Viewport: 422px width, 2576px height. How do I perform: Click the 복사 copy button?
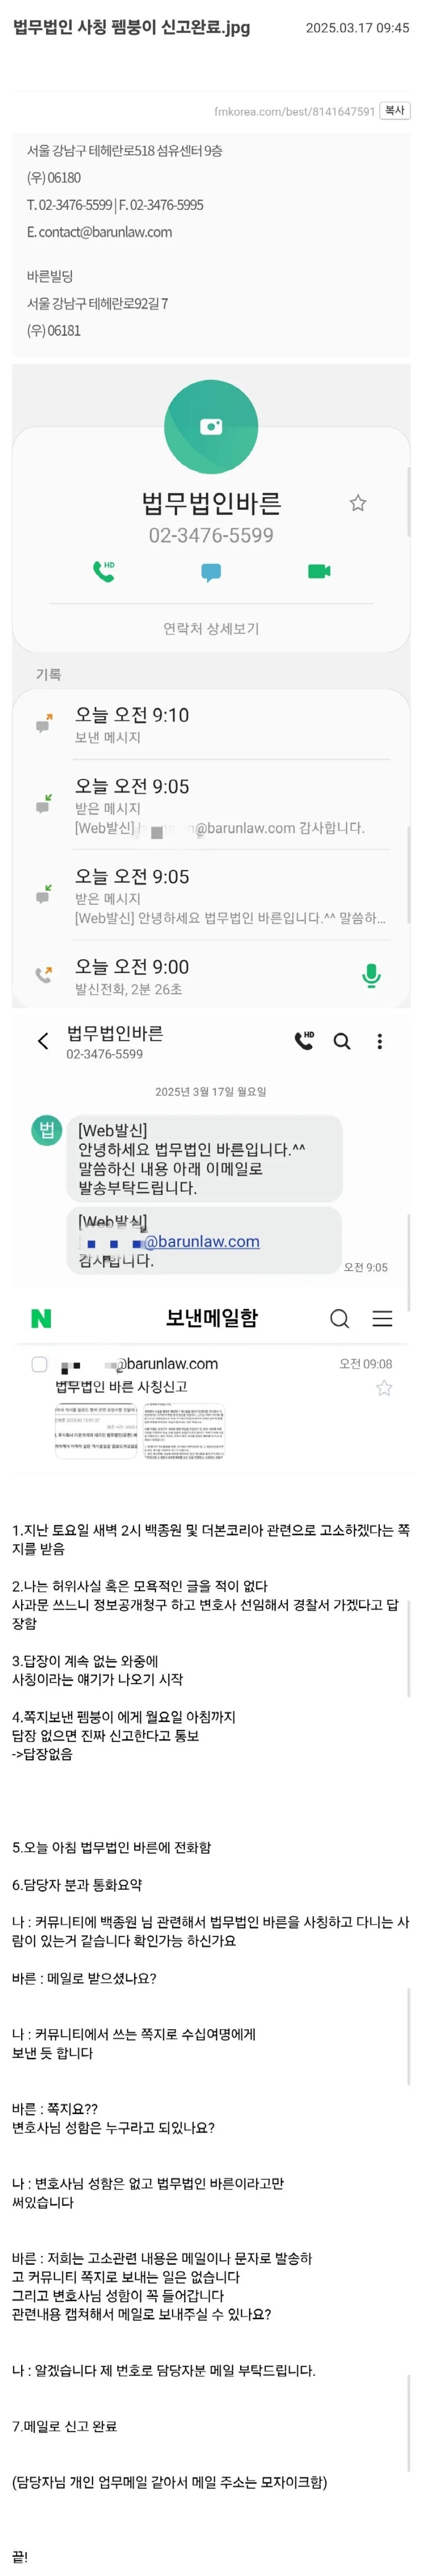(395, 111)
